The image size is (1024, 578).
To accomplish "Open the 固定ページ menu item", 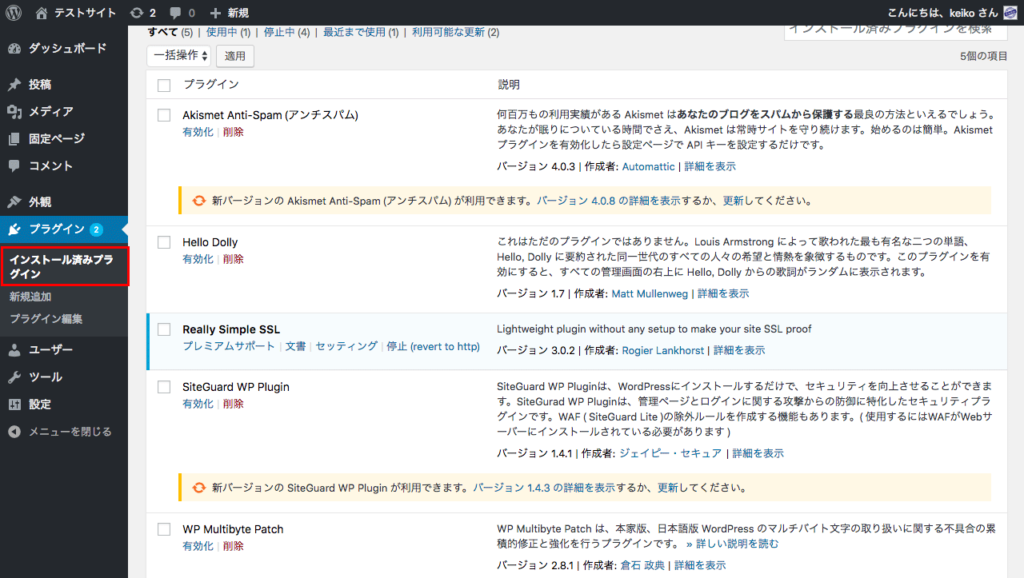I will [x=64, y=139].
